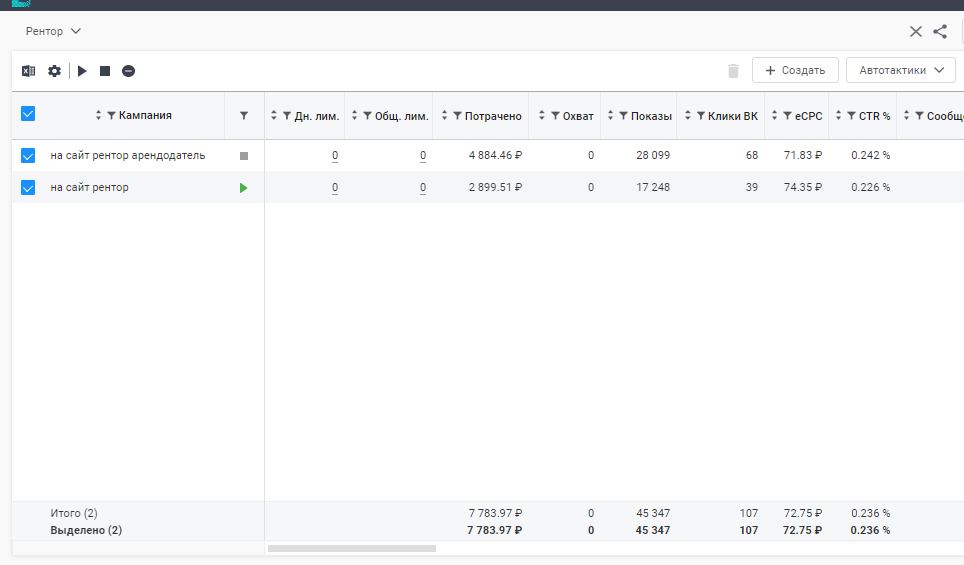Image resolution: width=964 pixels, height=565 pixels.
Task: Click the Выделено (2) label
Action: 86,530
